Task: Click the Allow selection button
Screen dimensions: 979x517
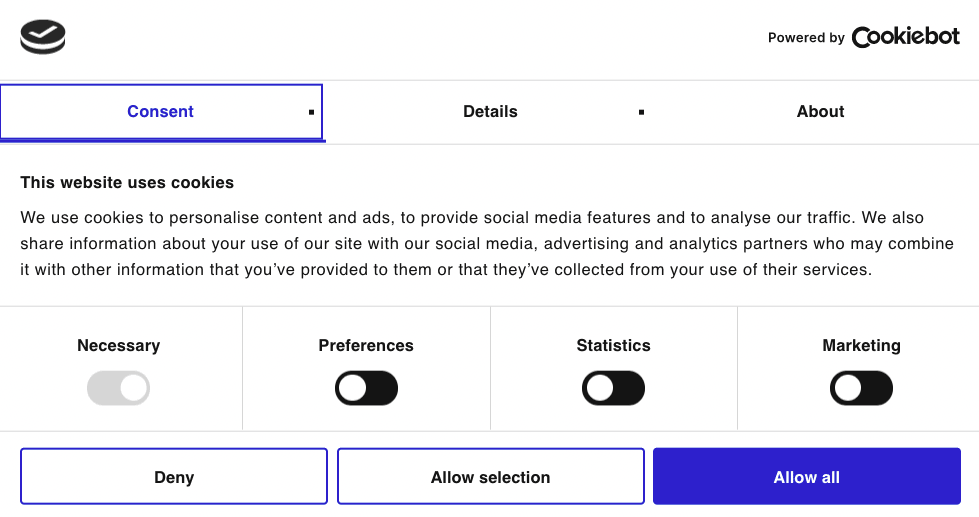Action: pyautogui.click(x=490, y=477)
